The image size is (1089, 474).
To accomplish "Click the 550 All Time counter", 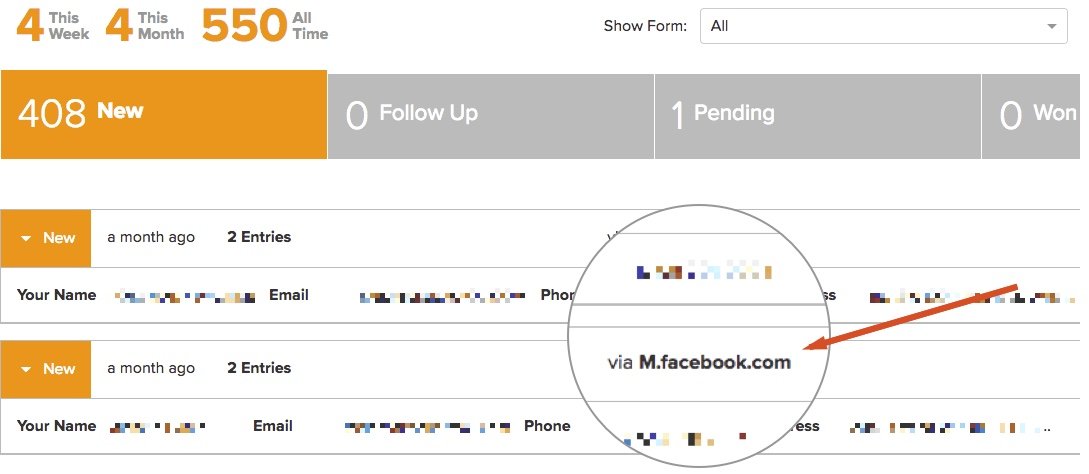I will [x=265, y=26].
